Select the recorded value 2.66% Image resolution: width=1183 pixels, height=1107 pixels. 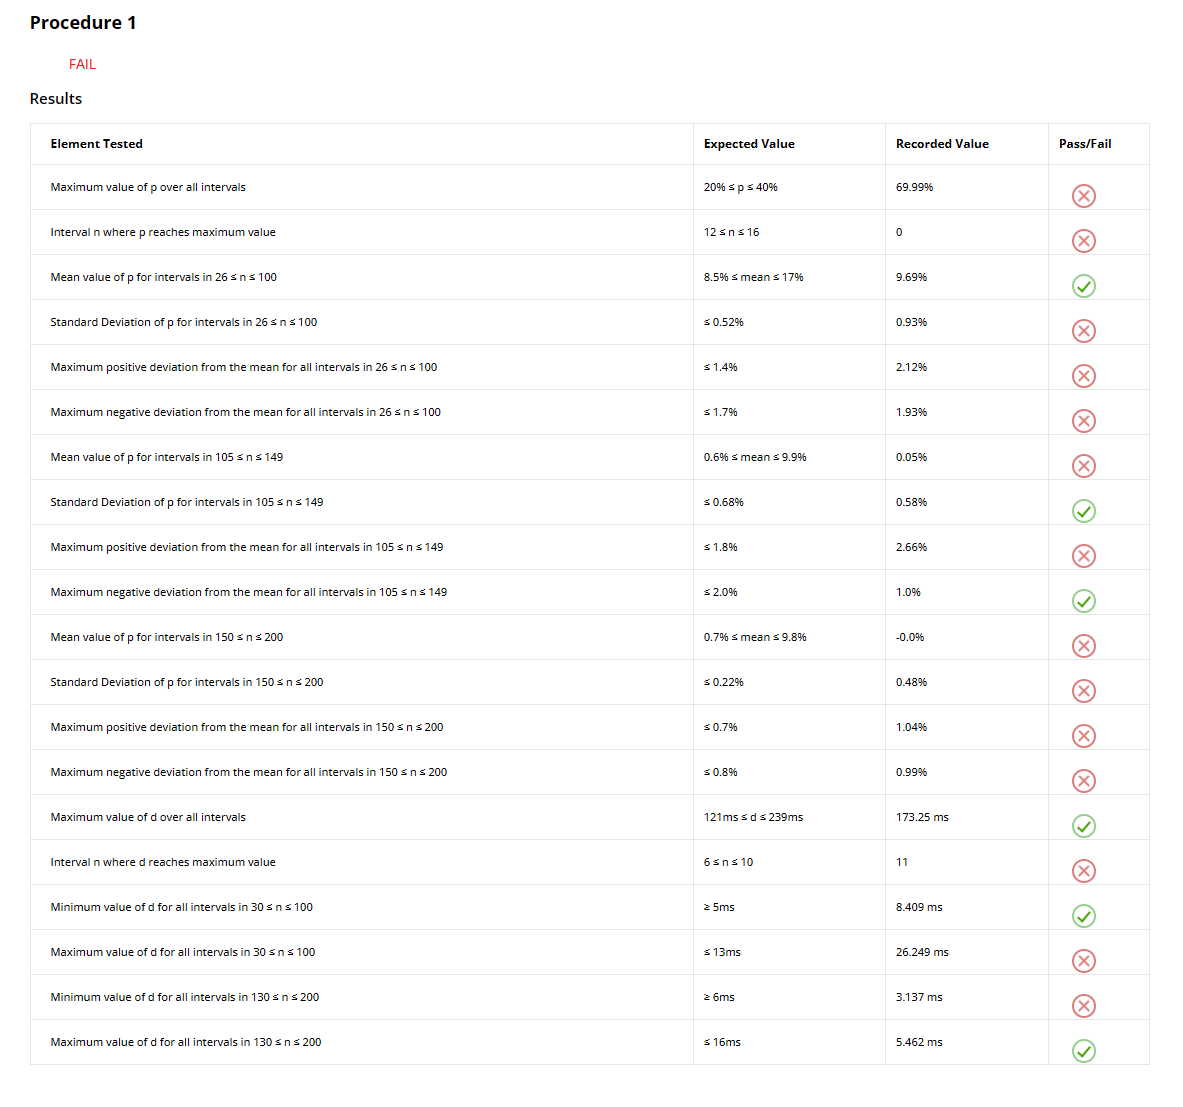[x=911, y=547]
